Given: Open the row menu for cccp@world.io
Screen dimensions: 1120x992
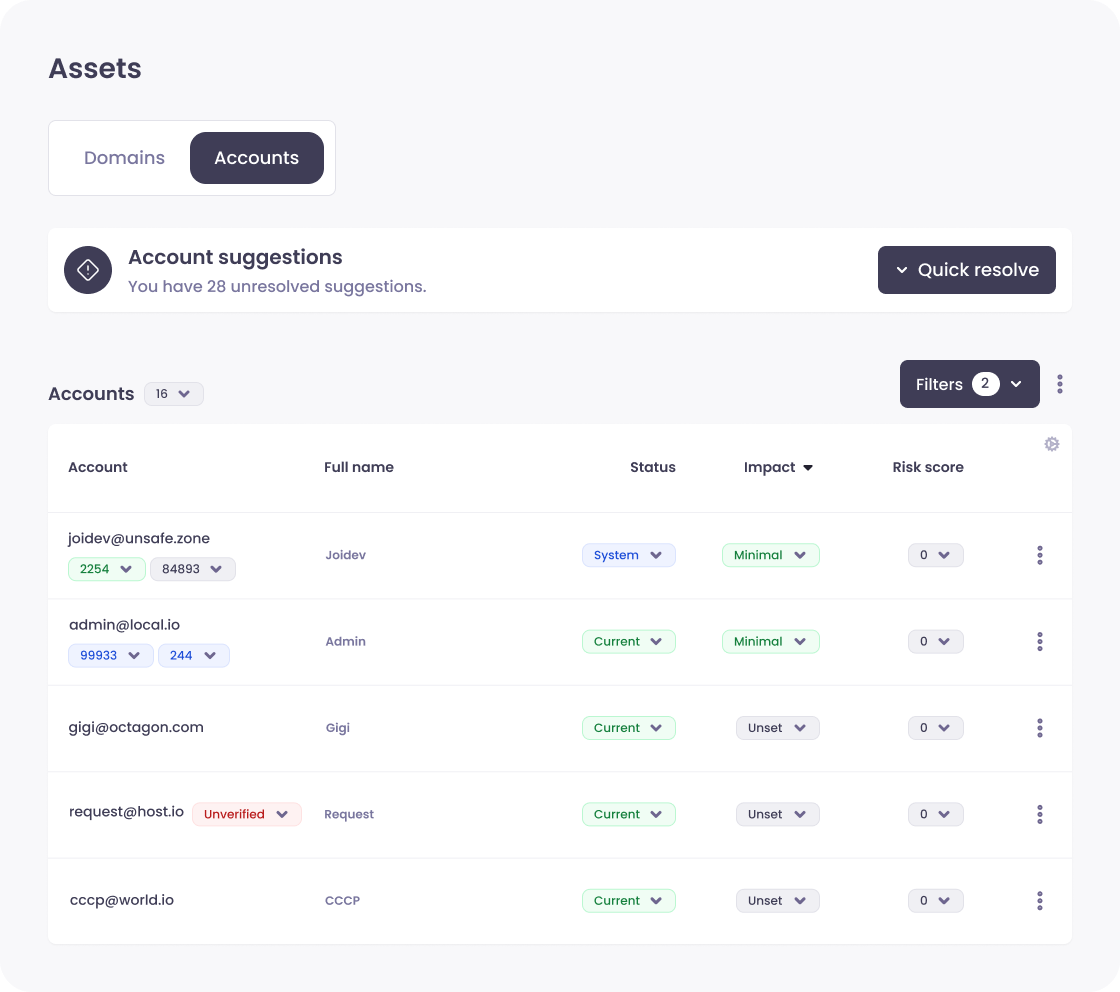Looking at the screenshot, I should point(1040,901).
